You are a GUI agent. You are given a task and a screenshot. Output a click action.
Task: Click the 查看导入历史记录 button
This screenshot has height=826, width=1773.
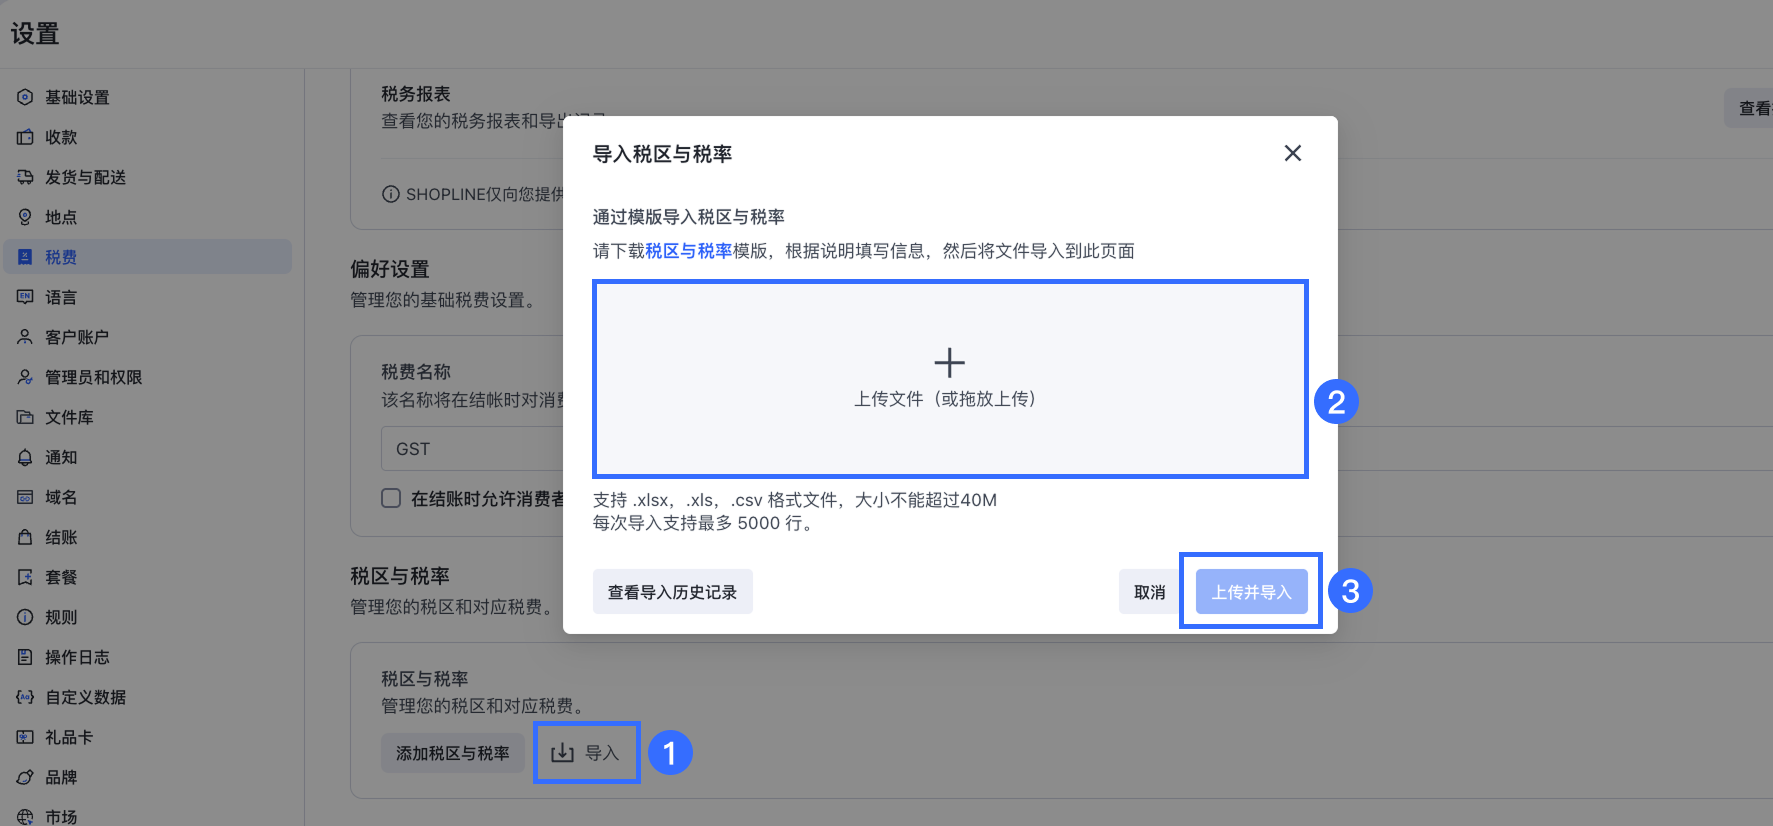point(673,592)
